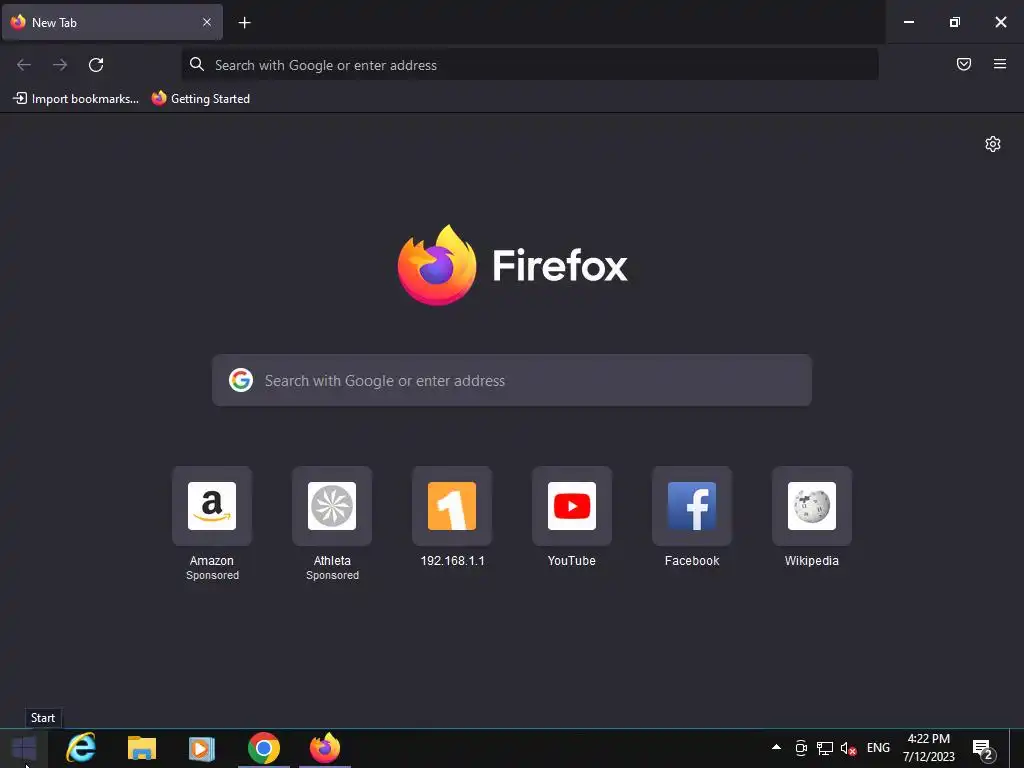
Task: Launch Internet Explorer from taskbar
Action: coord(81,748)
